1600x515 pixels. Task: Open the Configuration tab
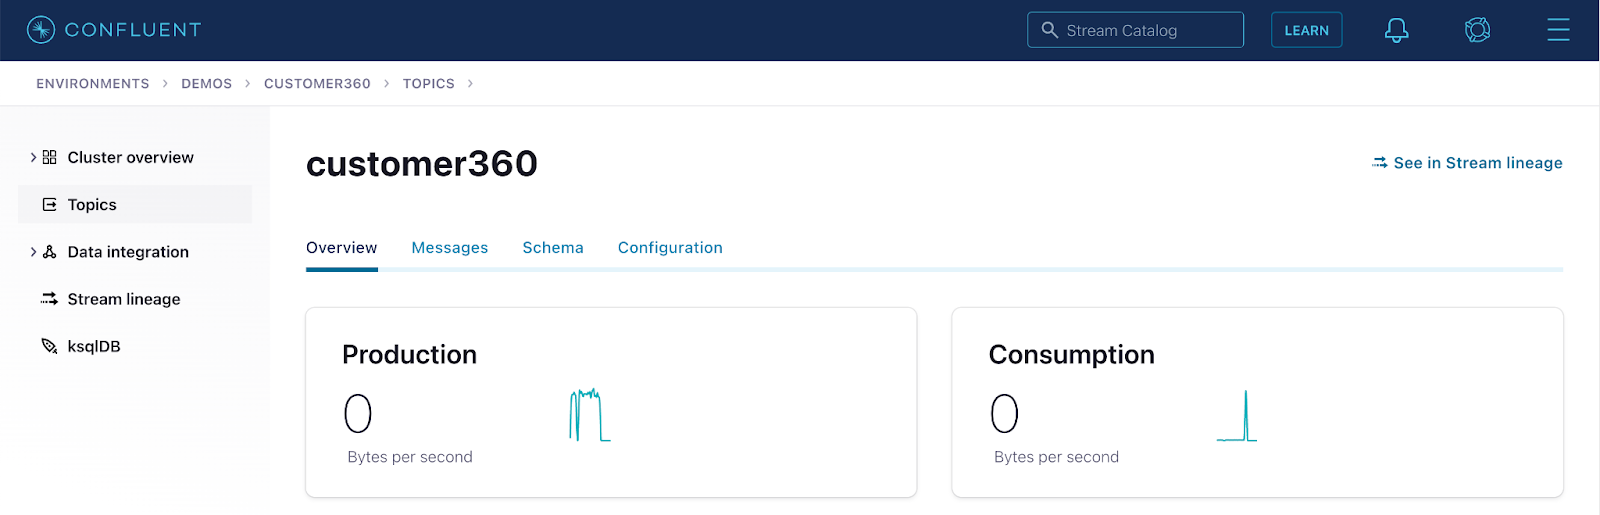click(x=670, y=247)
